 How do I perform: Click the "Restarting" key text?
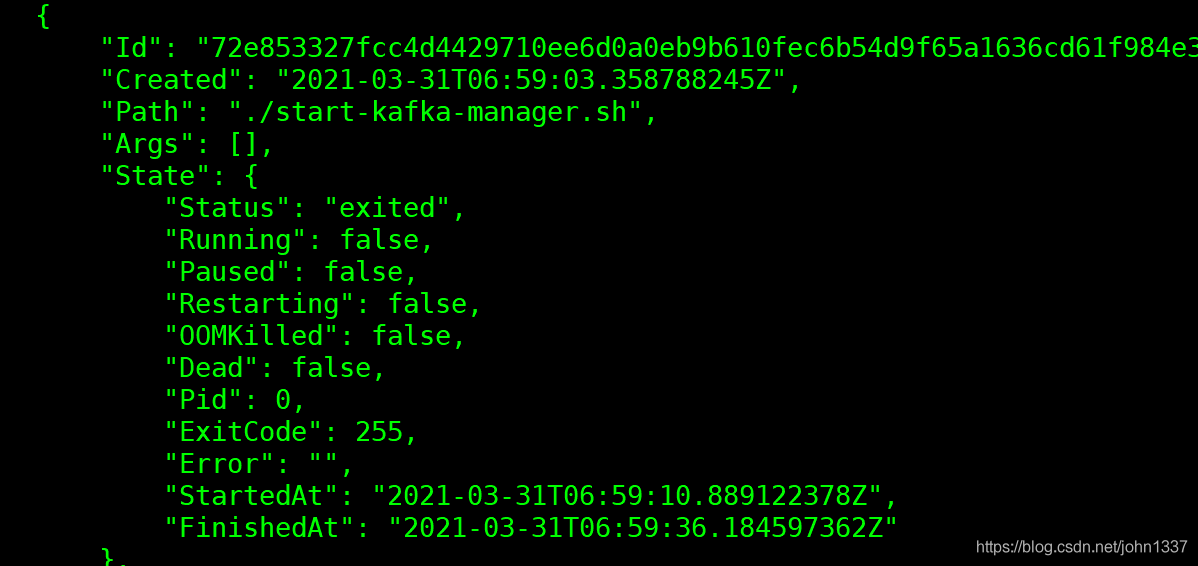(259, 303)
